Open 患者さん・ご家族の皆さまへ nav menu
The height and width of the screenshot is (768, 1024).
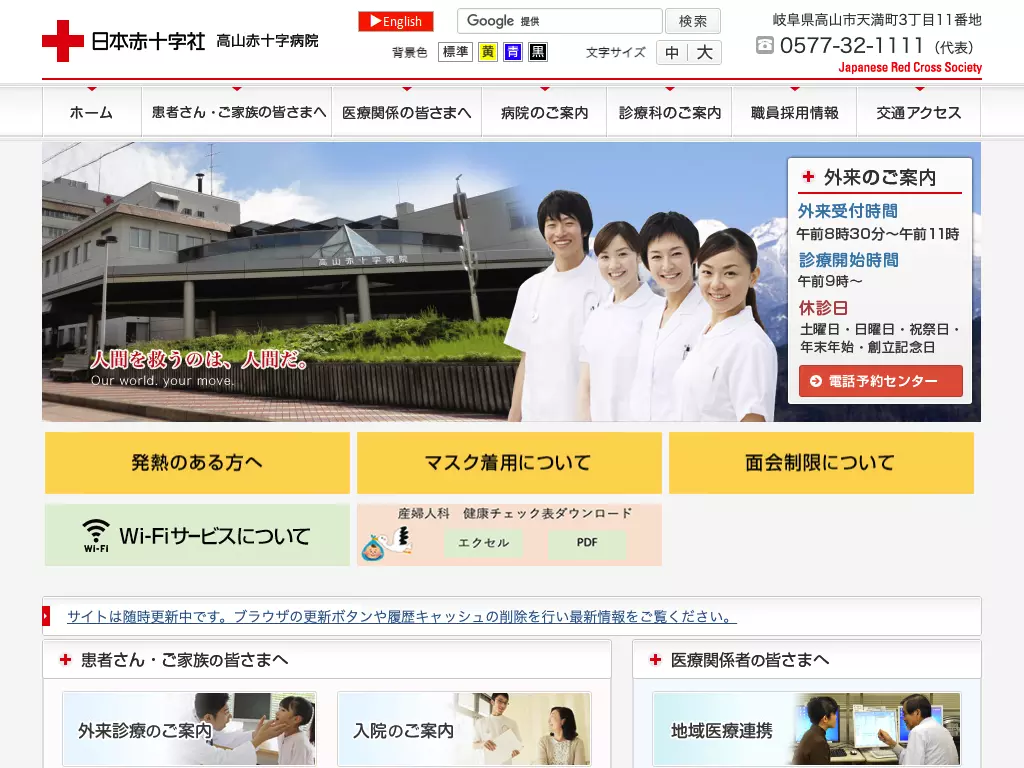tap(237, 112)
